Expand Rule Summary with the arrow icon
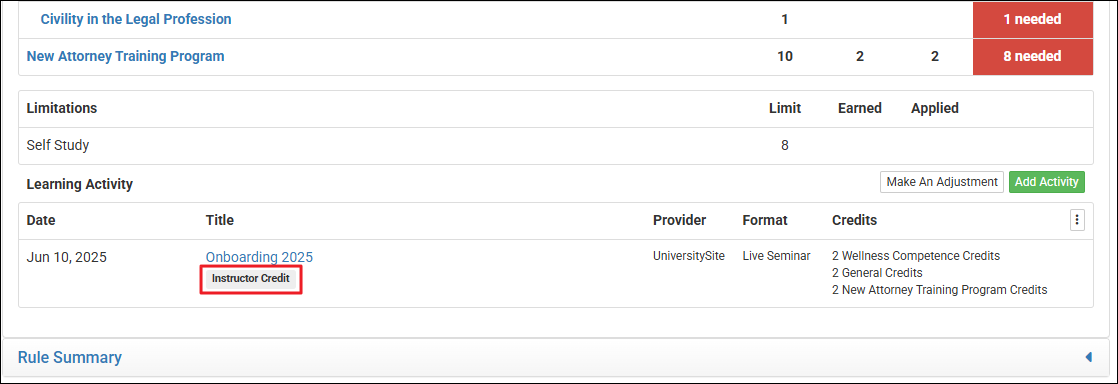The width and height of the screenshot is (1118, 384). click(x=1088, y=357)
